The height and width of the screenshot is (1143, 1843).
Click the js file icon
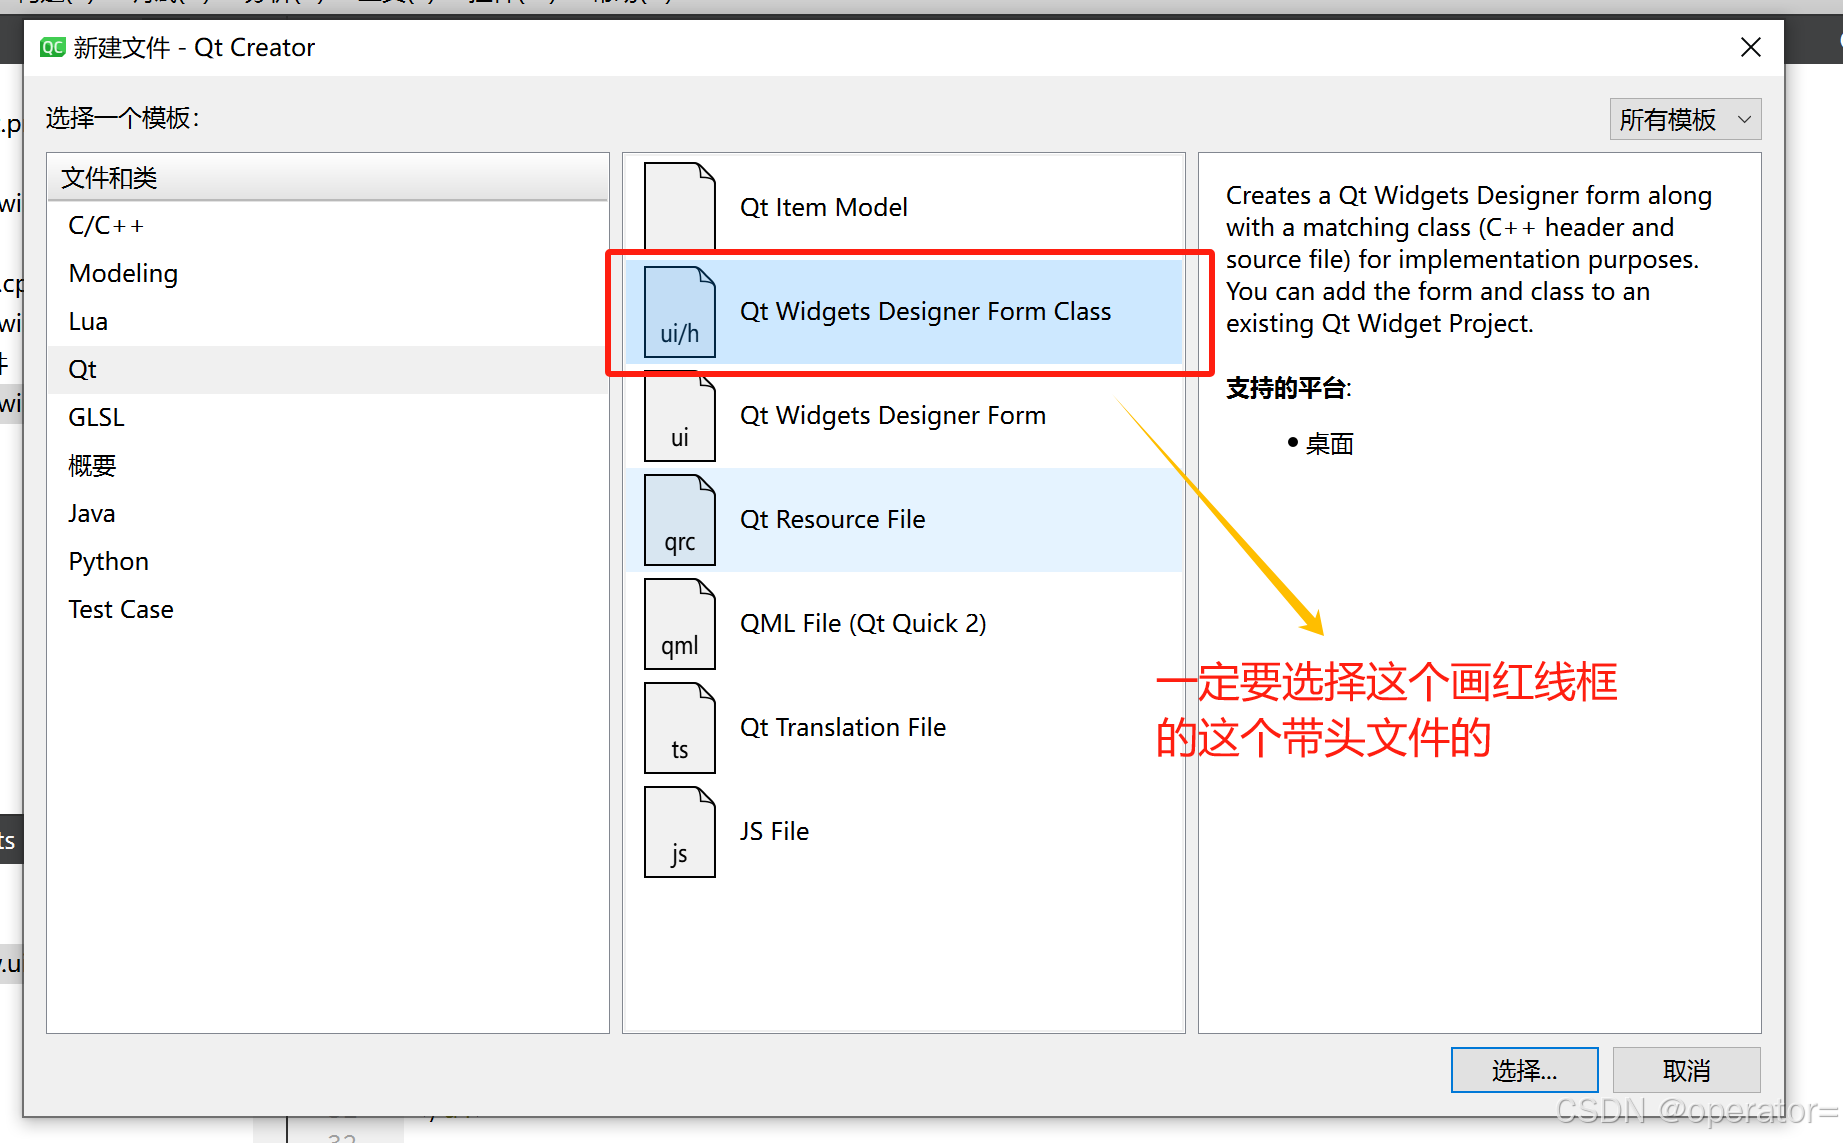pyautogui.click(x=680, y=832)
